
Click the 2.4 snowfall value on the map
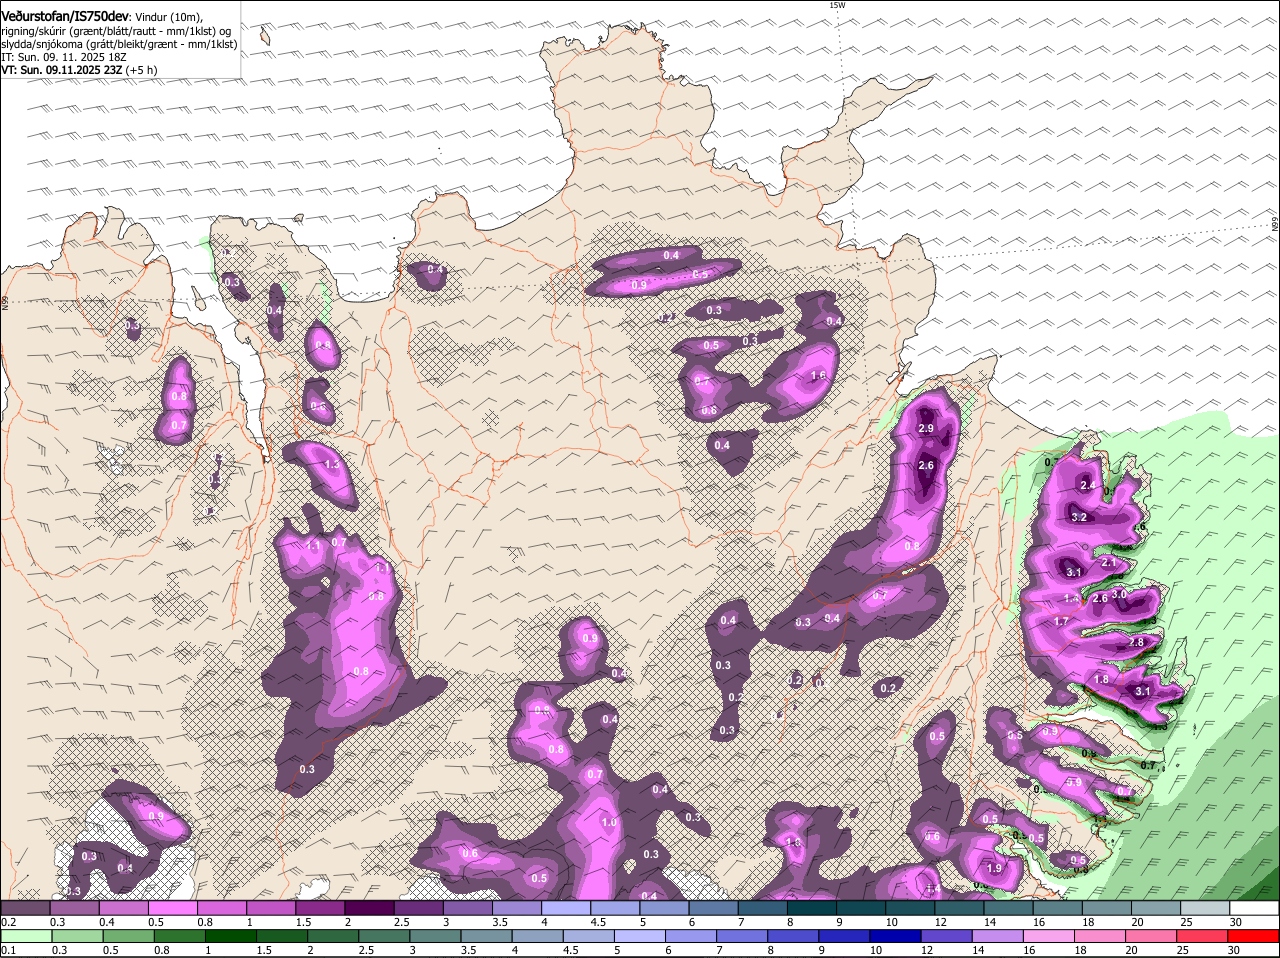click(1089, 485)
